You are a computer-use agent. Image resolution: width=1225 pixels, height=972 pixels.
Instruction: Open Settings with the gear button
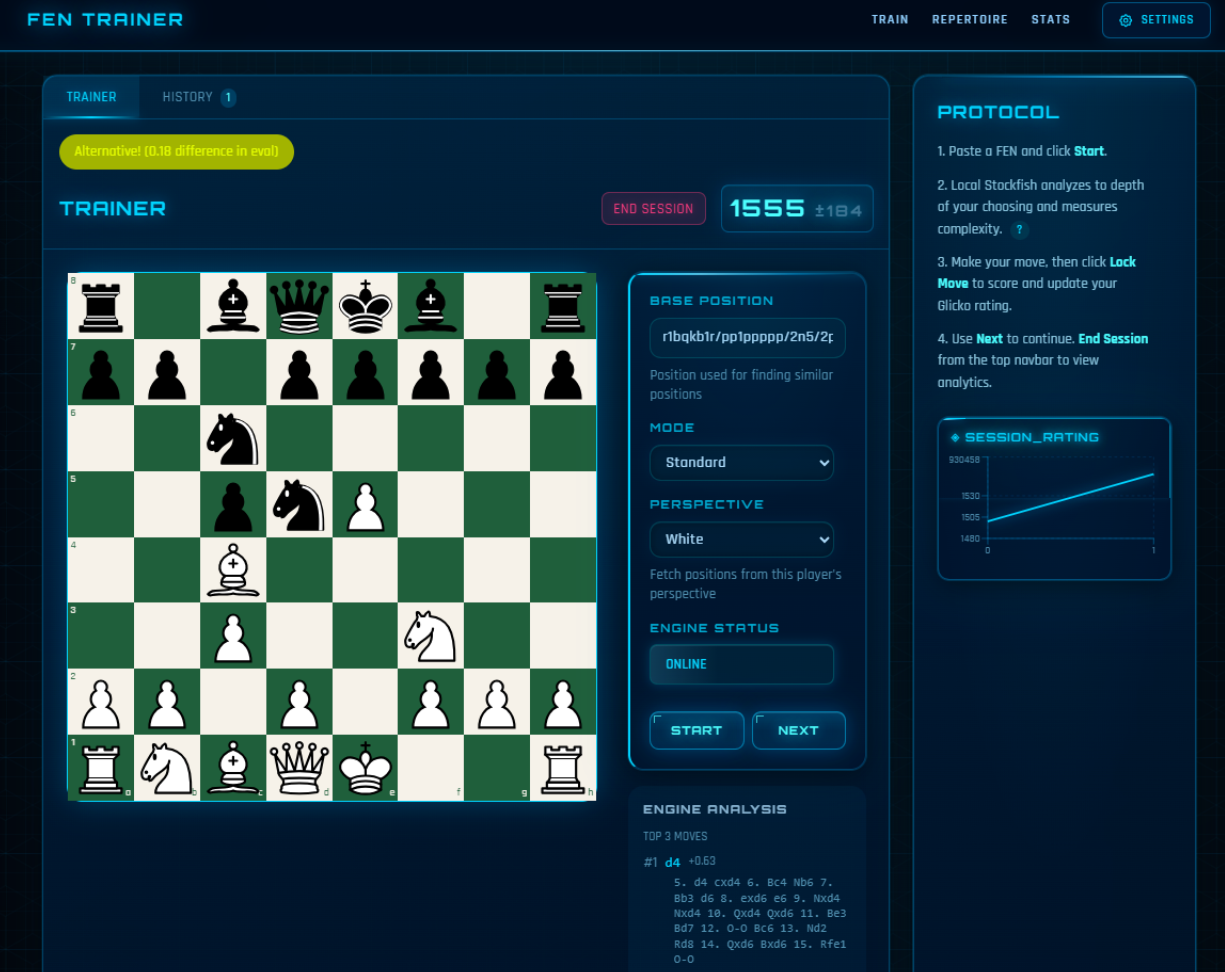click(1155, 20)
